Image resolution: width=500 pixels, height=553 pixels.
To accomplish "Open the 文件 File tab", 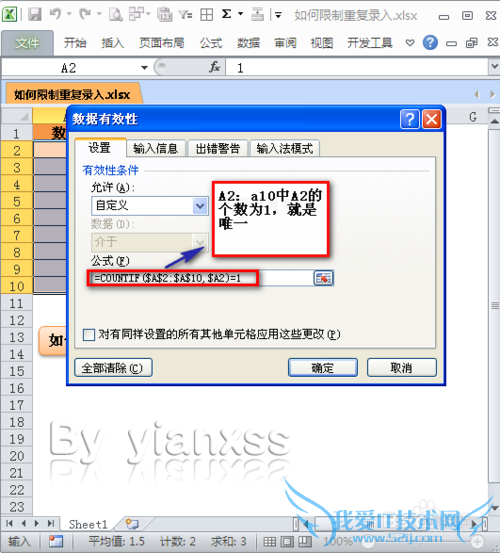I will click(x=27, y=43).
